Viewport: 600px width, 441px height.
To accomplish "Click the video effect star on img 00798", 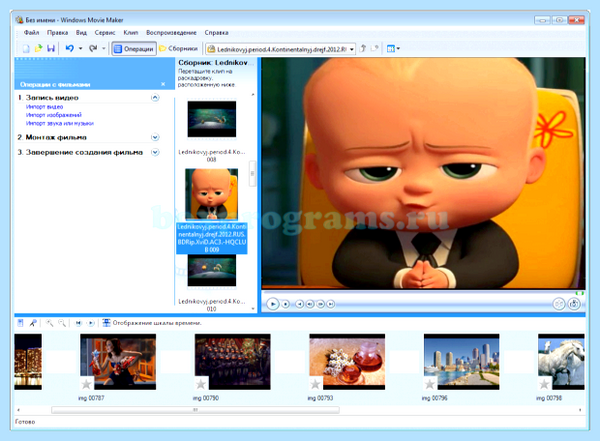I will tap(544, 383).
